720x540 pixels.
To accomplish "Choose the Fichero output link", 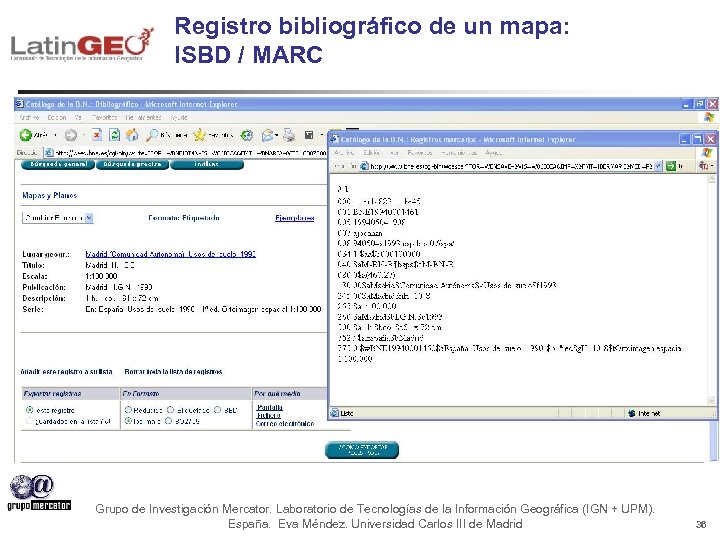I will pyautogui.click(x=269, y=415).
